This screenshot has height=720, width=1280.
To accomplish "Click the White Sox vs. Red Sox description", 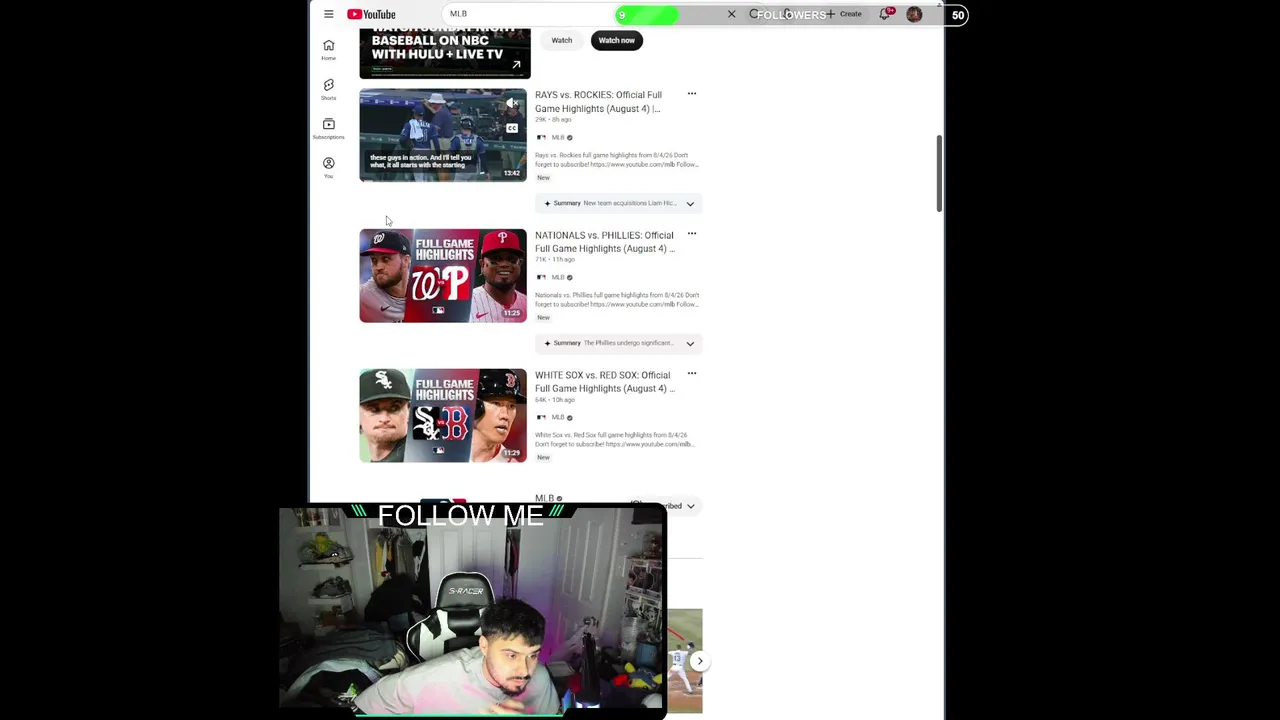I will coord(614,440).
